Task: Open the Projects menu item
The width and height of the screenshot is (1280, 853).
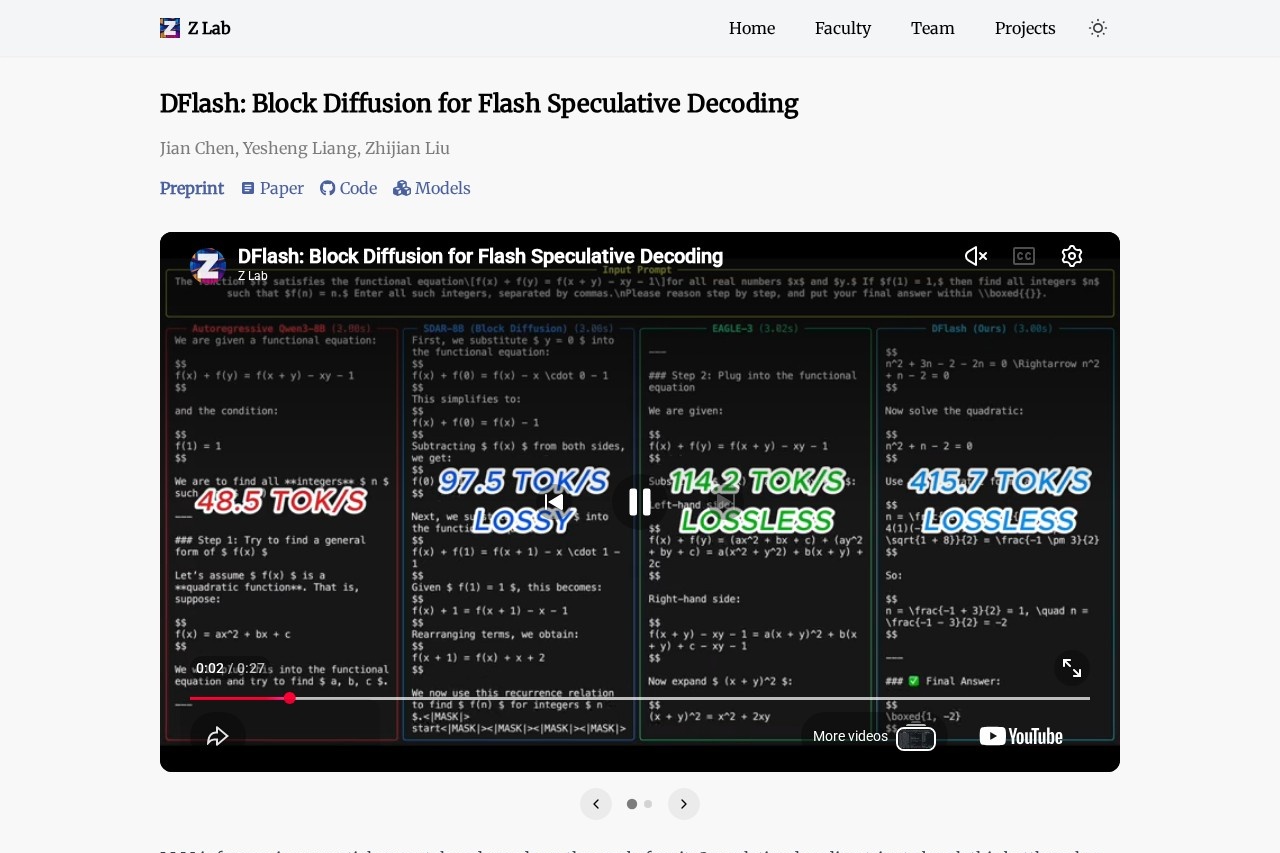Action: point(1025,28)
